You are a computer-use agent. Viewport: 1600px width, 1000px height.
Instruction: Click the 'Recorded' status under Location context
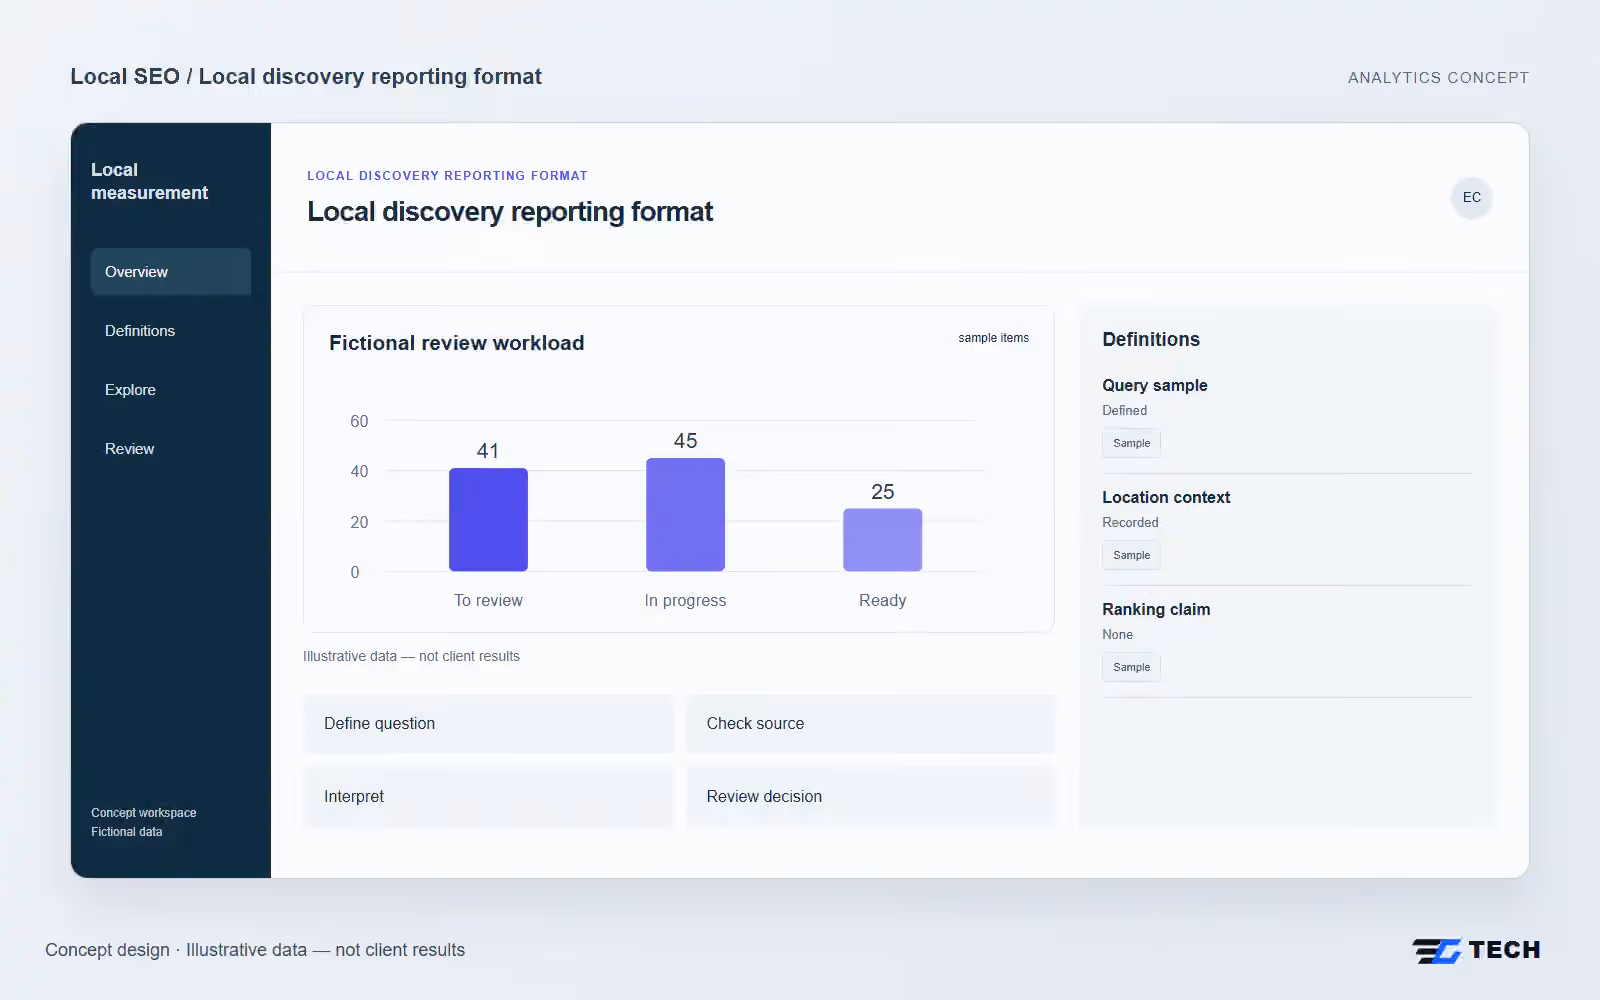click(x=1130, y=522)
